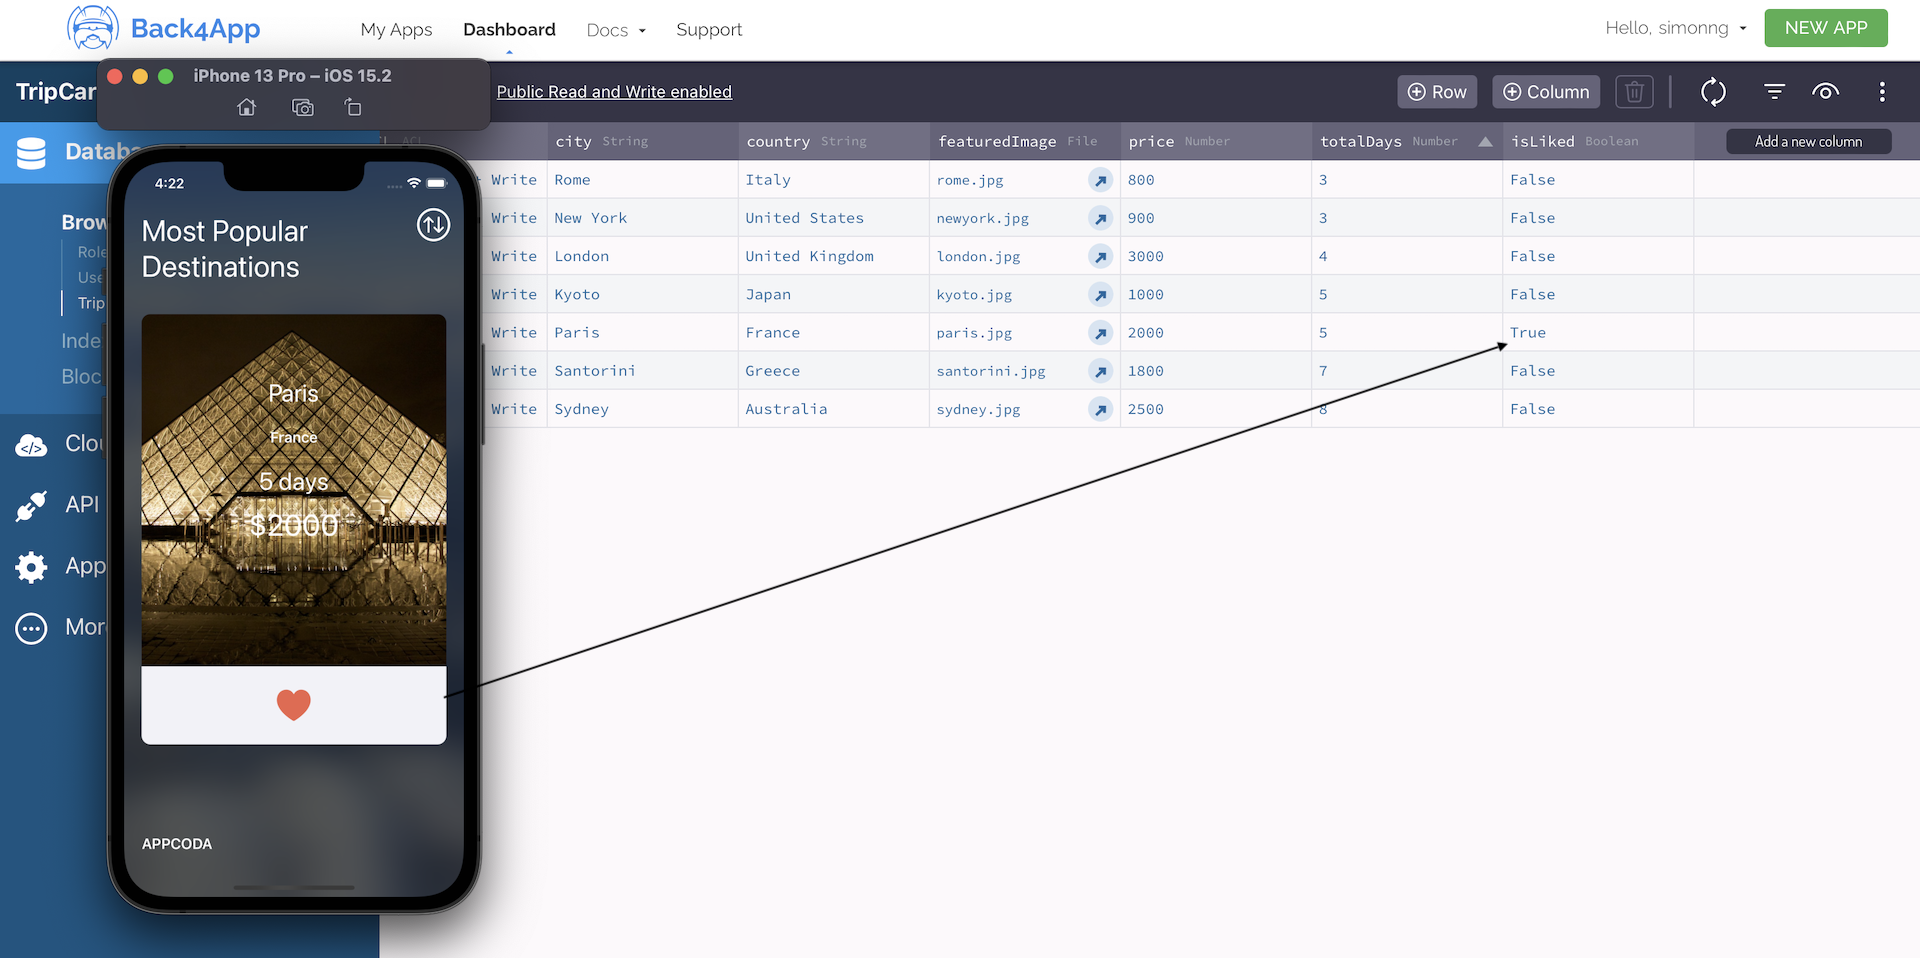Sort by totalDays column arrow

pos(1485,142)
